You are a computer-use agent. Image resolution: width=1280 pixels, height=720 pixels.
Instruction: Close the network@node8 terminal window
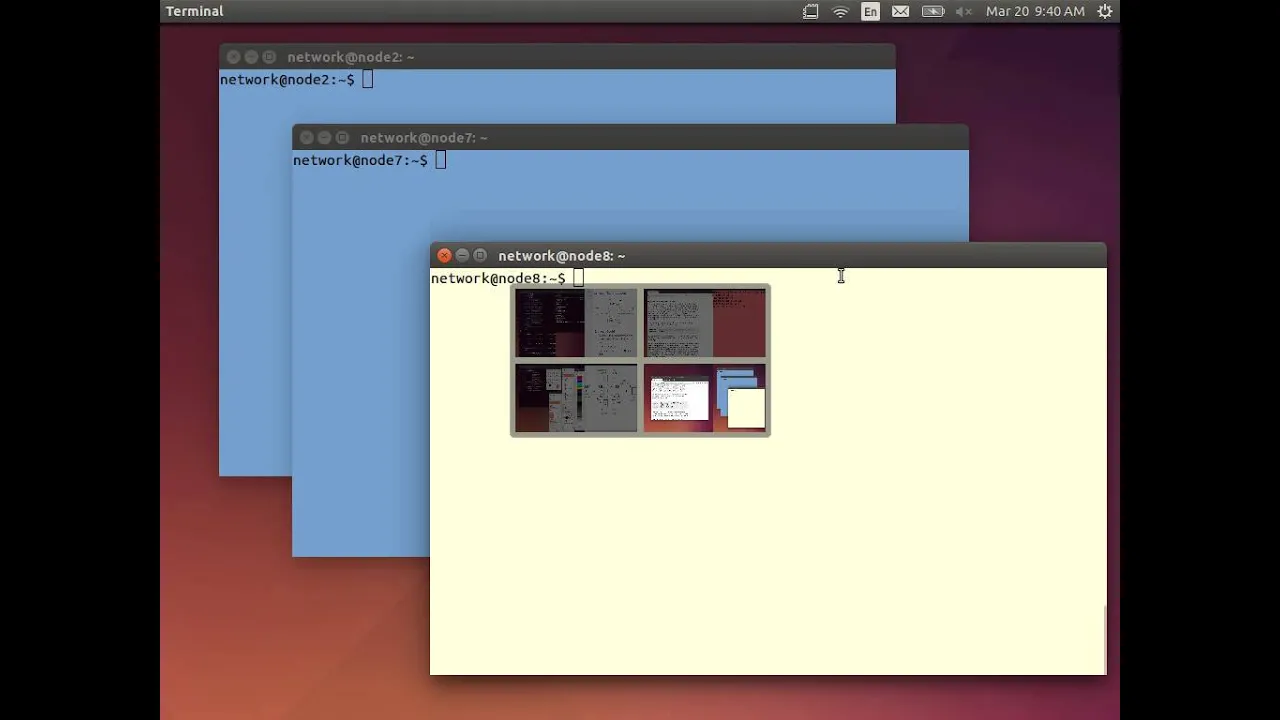coord(445,256)
